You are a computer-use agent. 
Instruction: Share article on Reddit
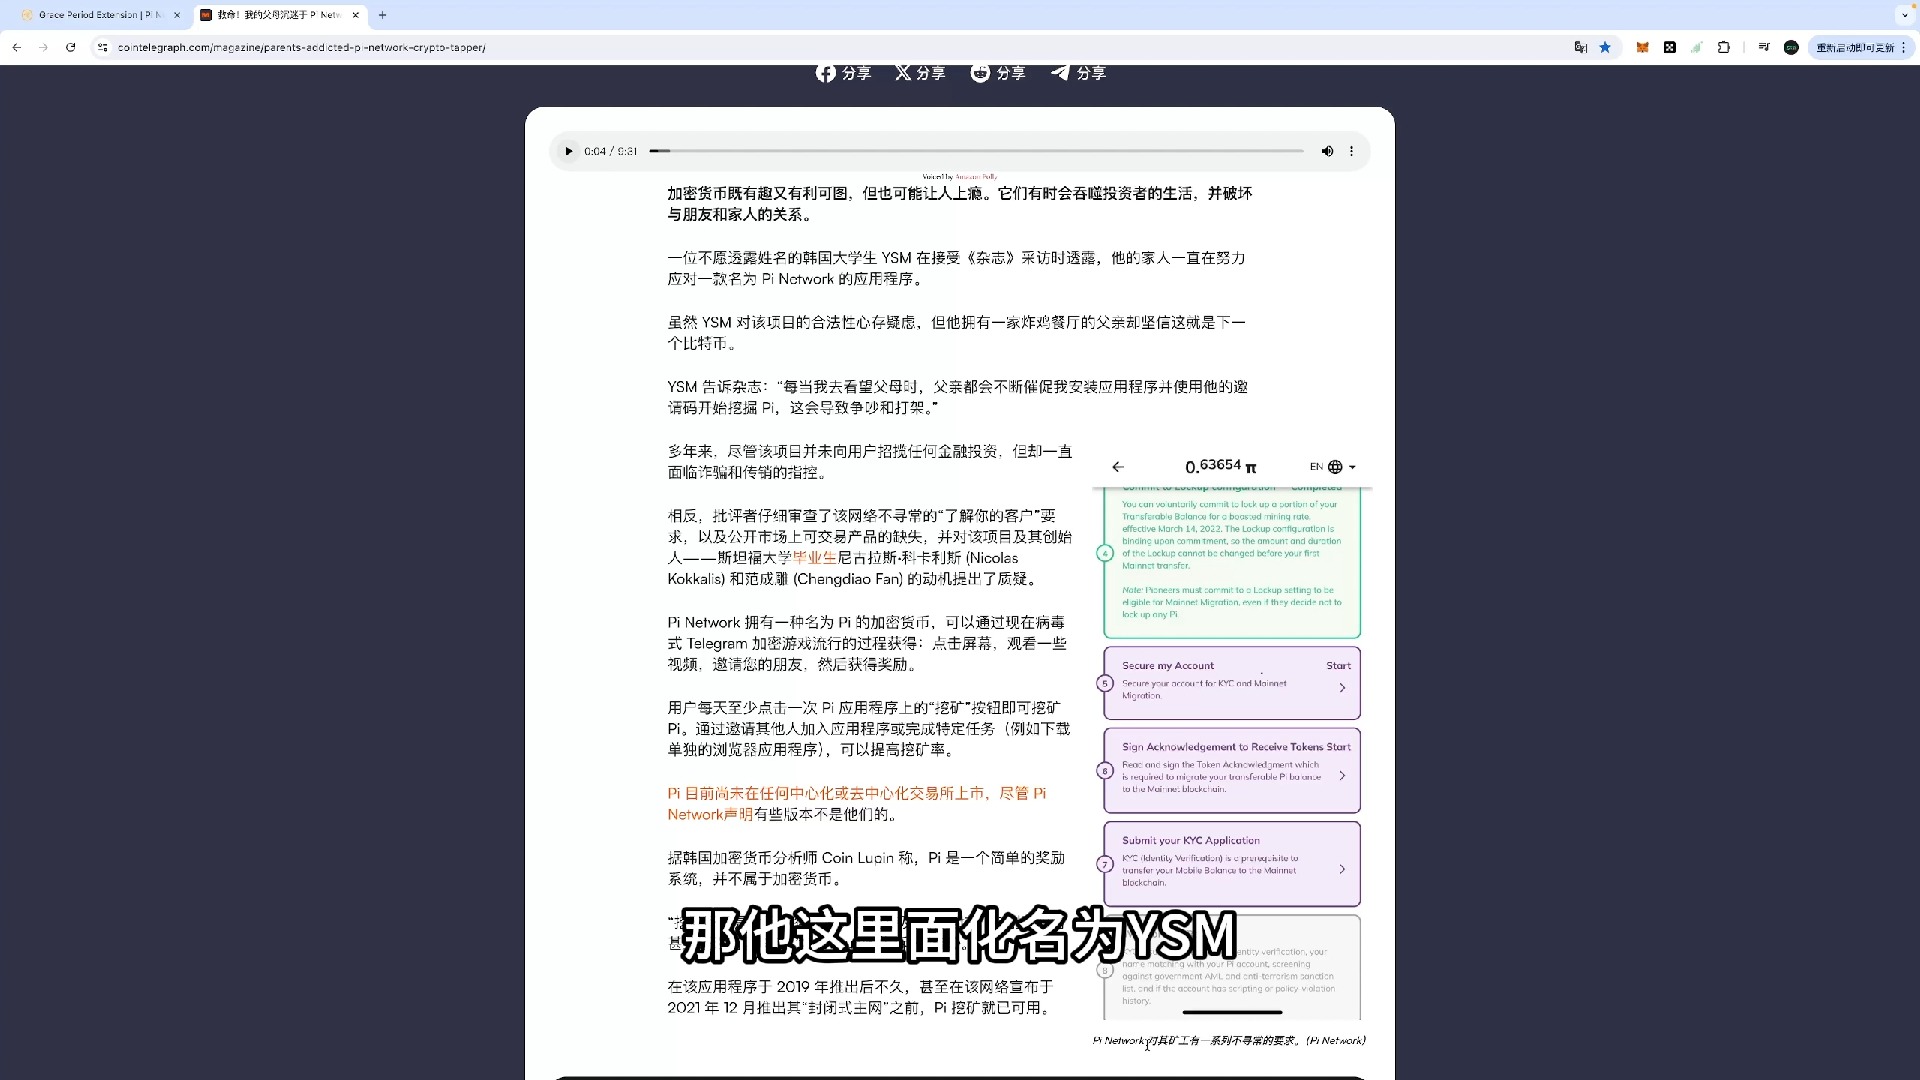point(998,73)
